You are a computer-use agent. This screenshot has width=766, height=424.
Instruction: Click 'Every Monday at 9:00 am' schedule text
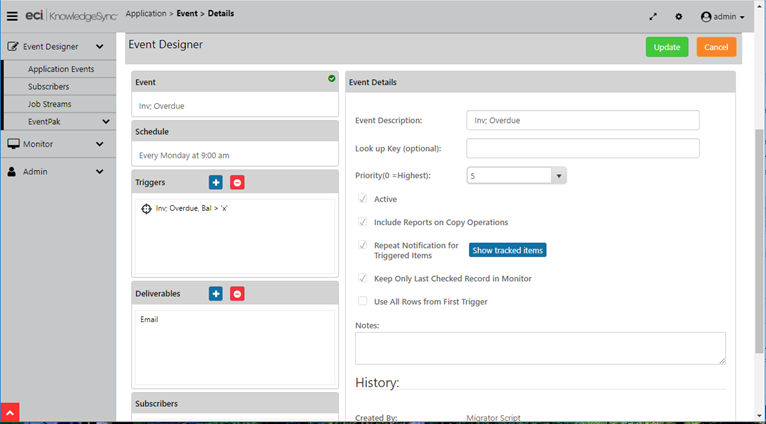click(x=184, y=155)
